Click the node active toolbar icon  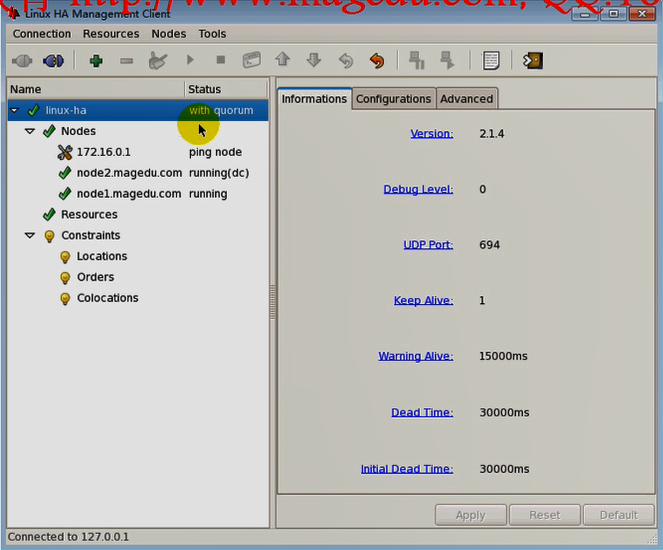pos(447,60)
